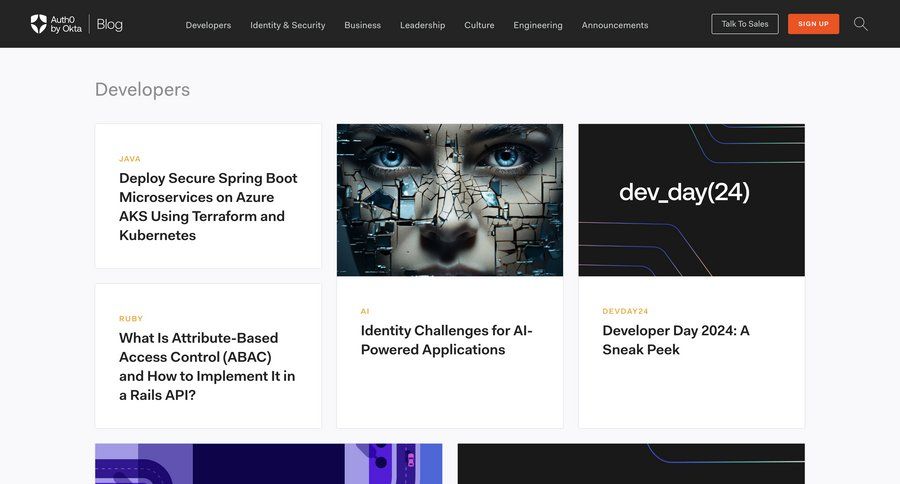Open the Developers section heading
Screen dimensions: 900x484
point(142,90)
